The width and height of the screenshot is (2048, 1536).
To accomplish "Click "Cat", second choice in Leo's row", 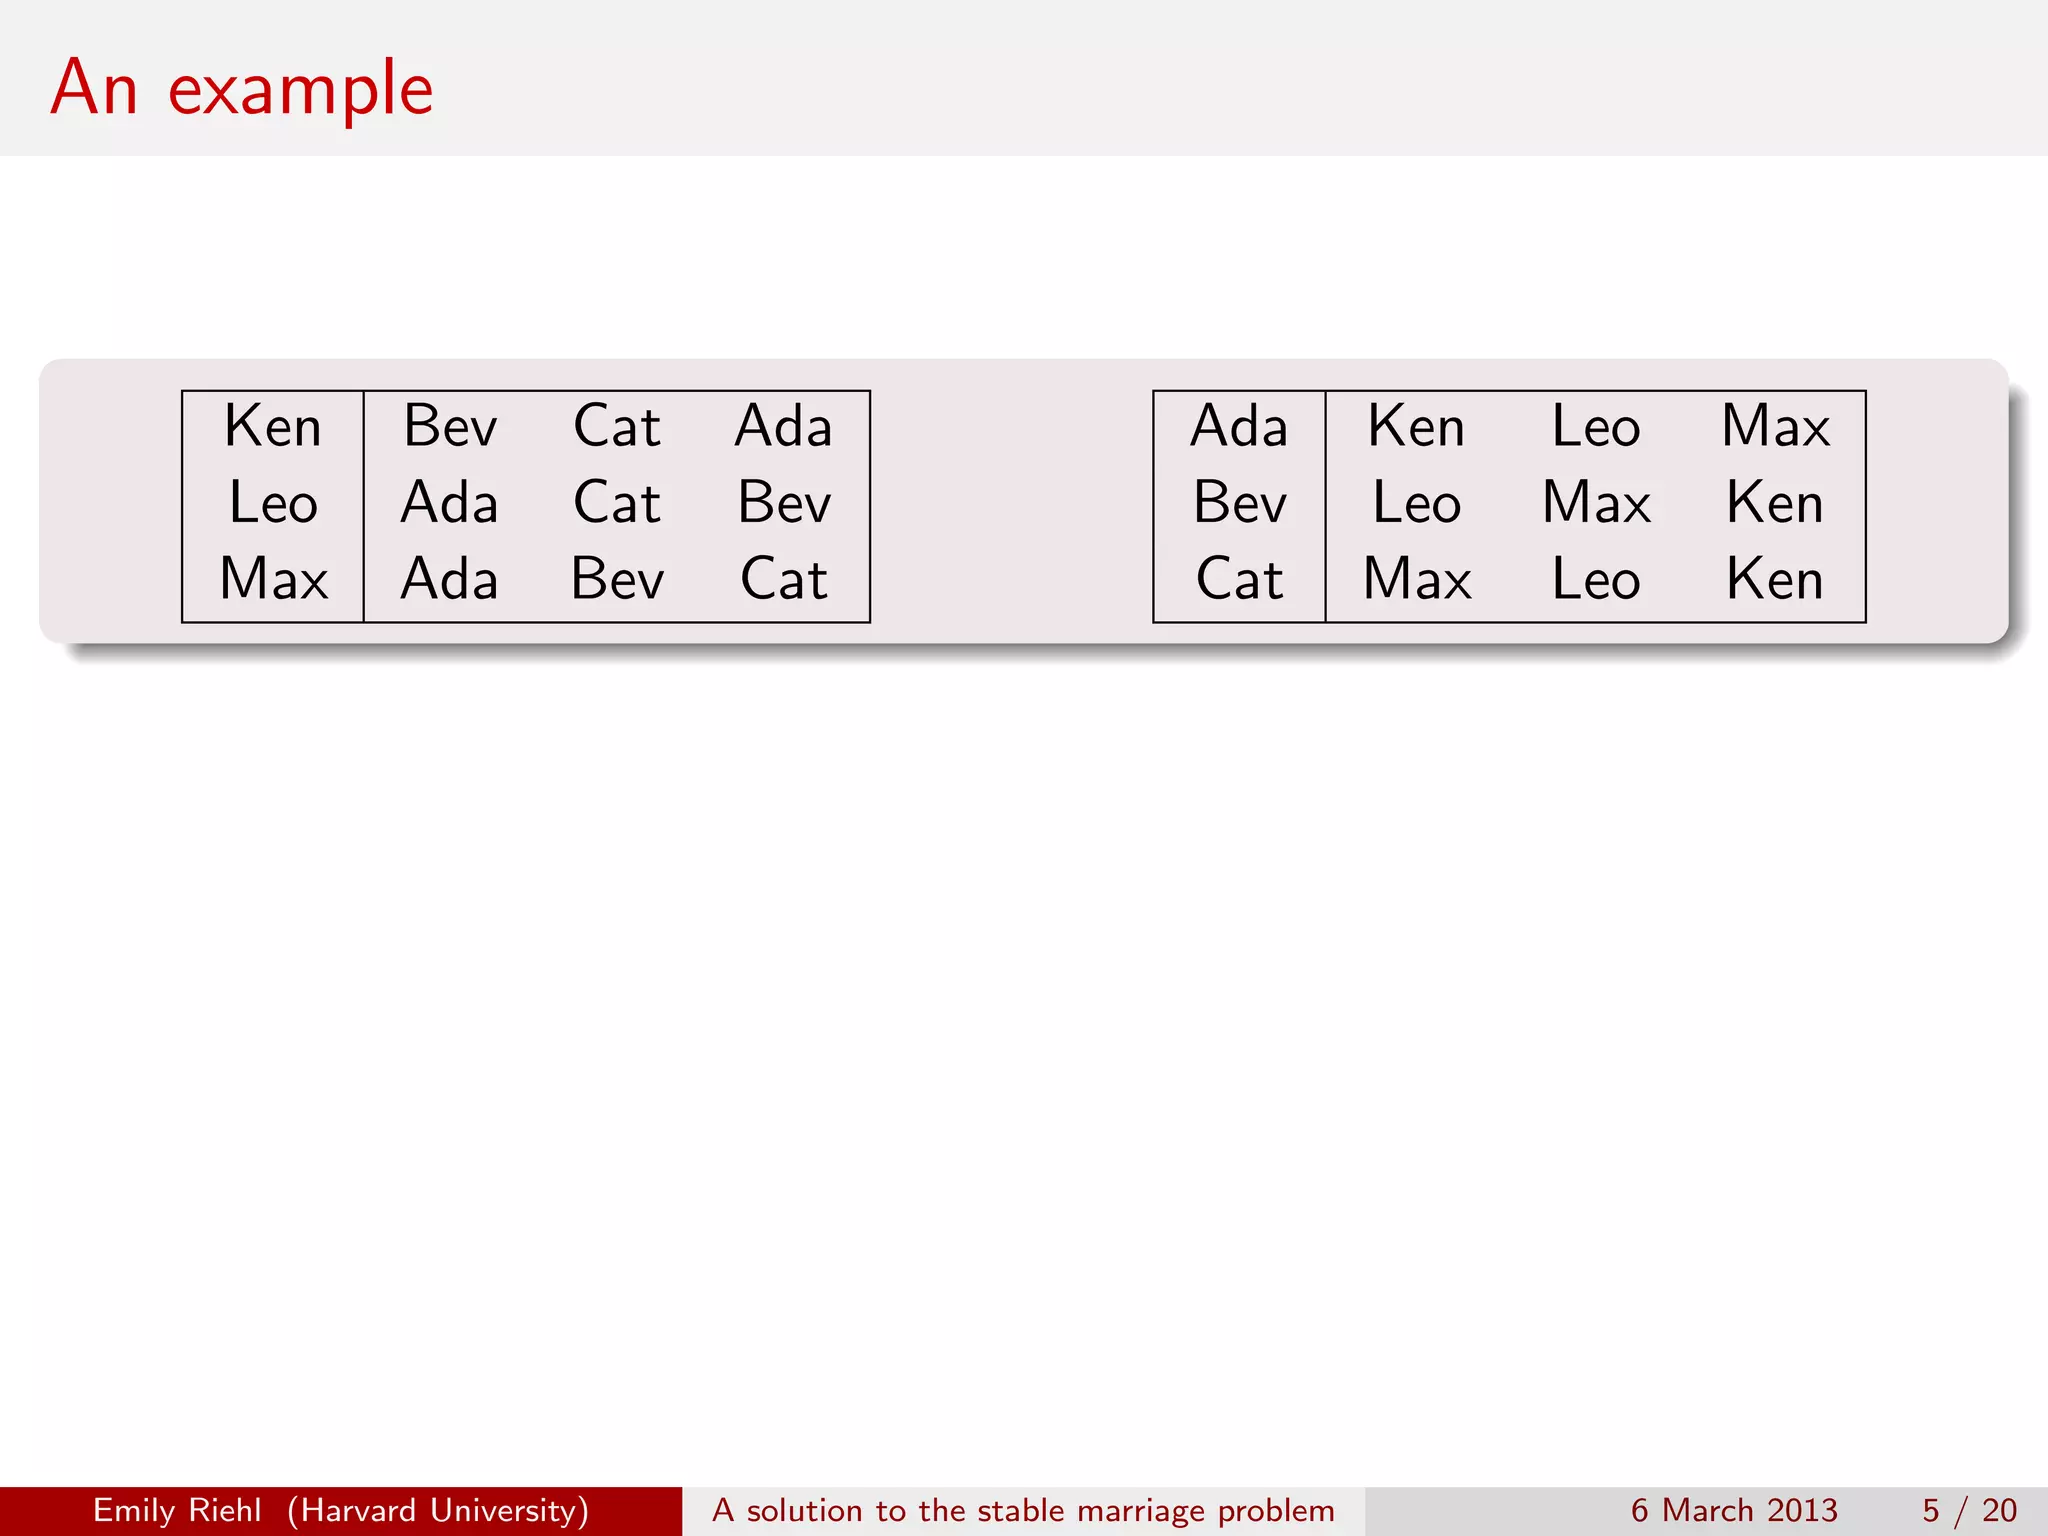I will (617, 503).
